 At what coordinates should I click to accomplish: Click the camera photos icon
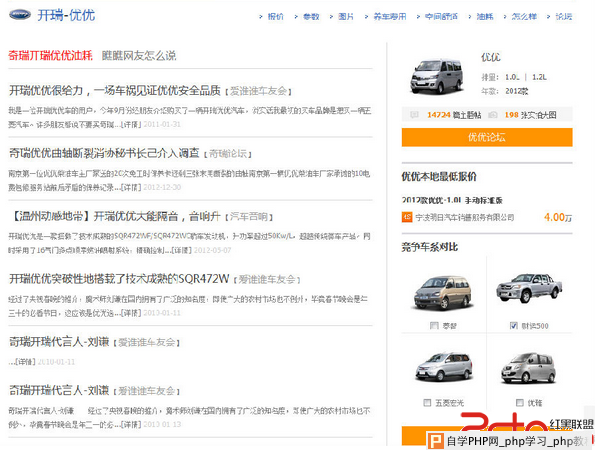pos(493,115)
